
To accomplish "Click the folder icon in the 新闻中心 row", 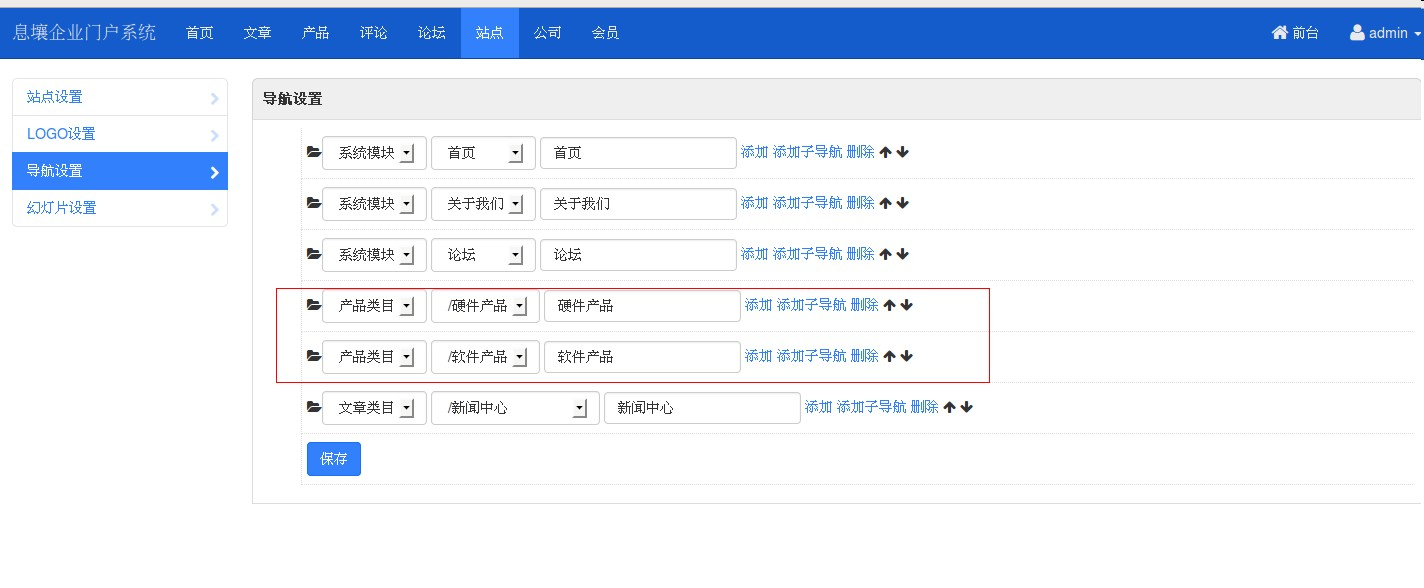I will point(313,407).
